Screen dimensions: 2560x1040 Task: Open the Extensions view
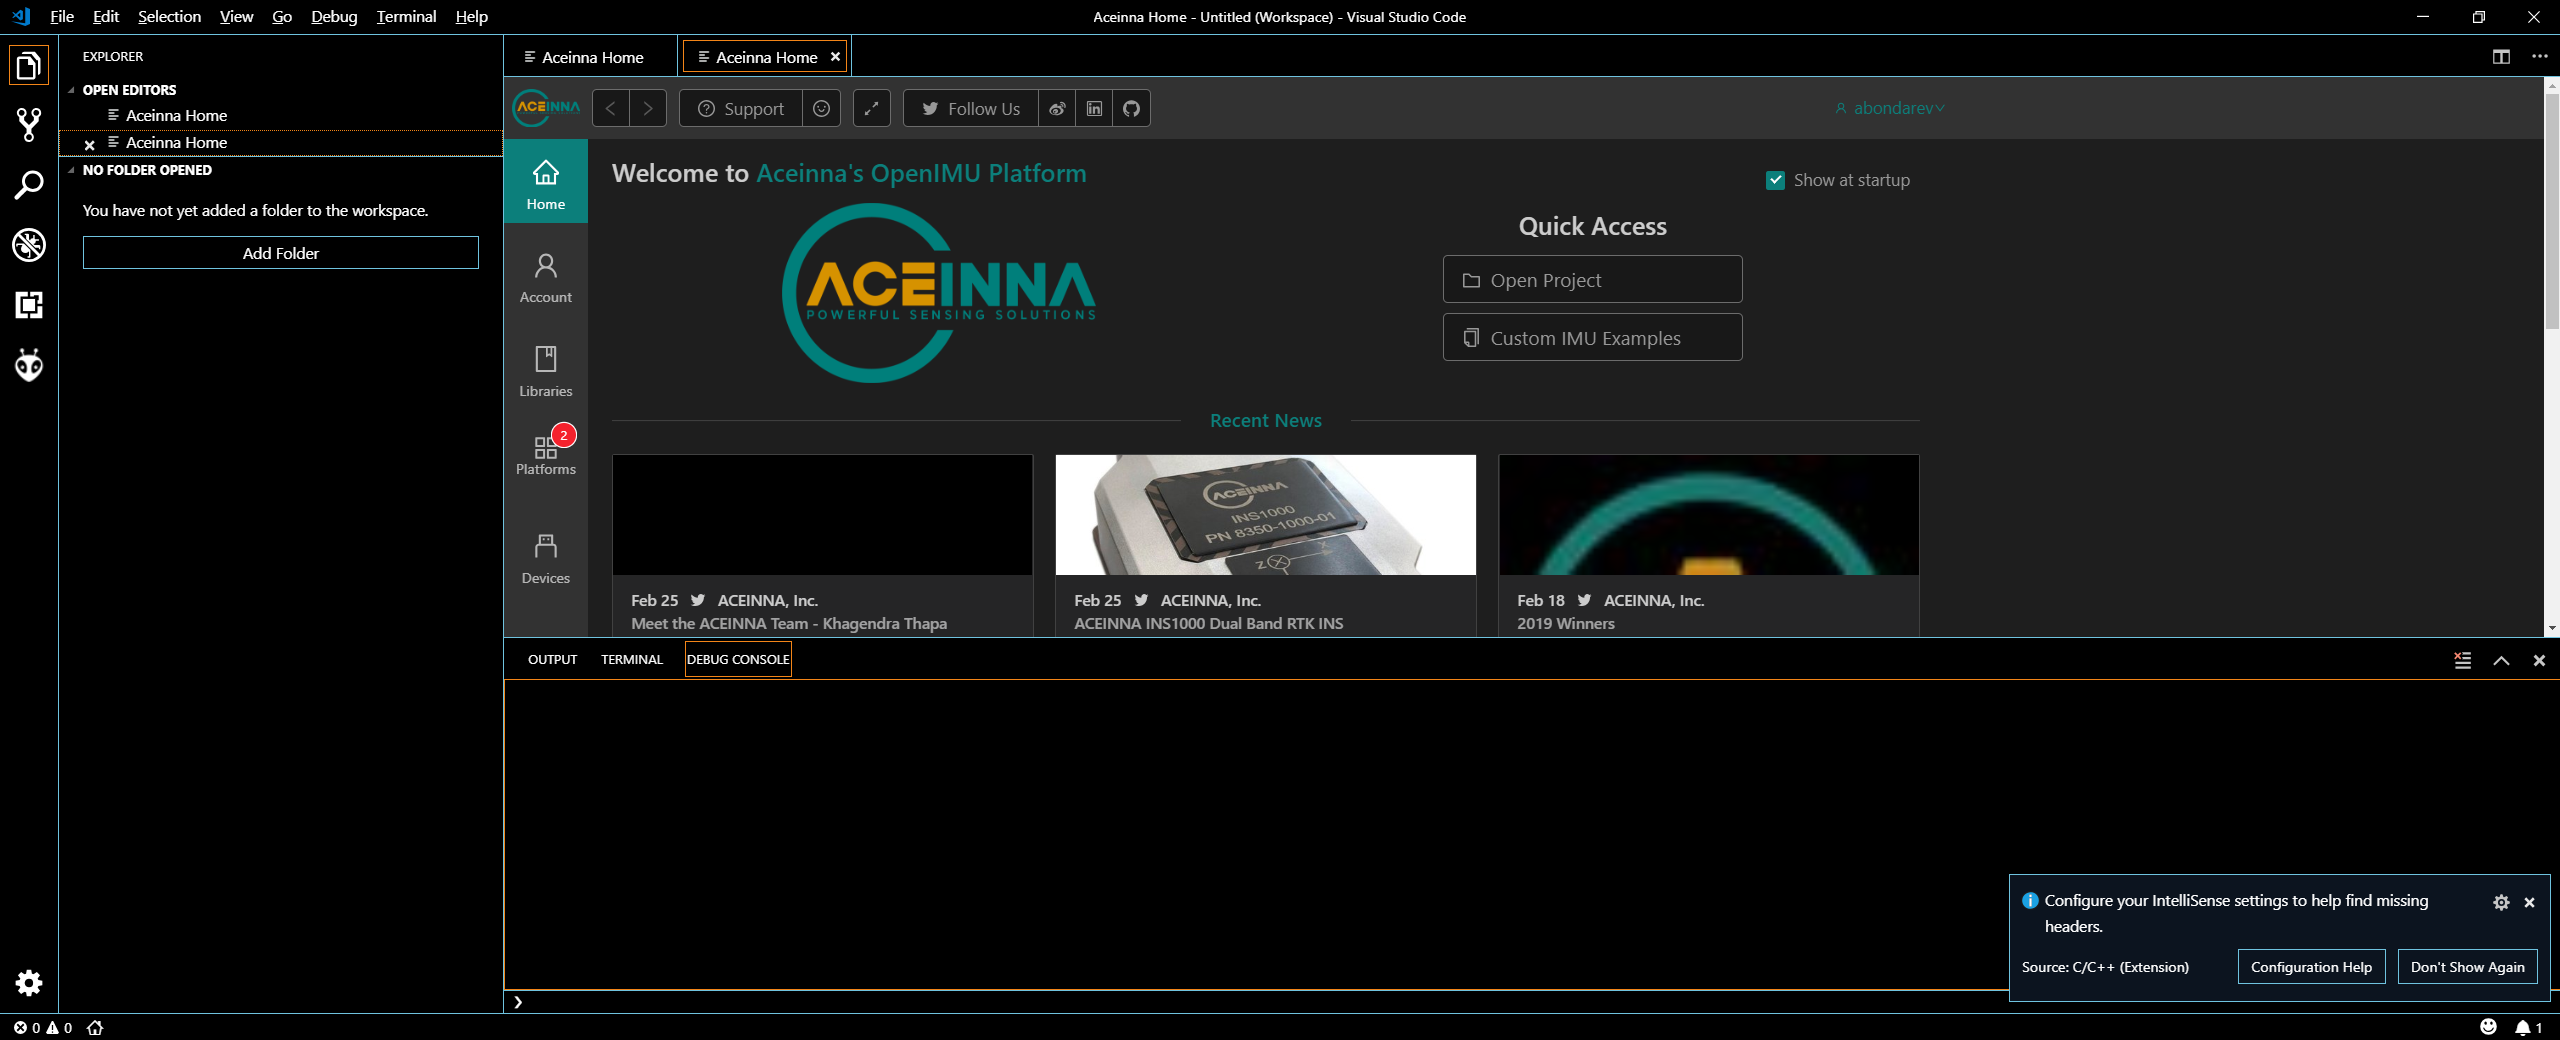(x=29, y=306)
